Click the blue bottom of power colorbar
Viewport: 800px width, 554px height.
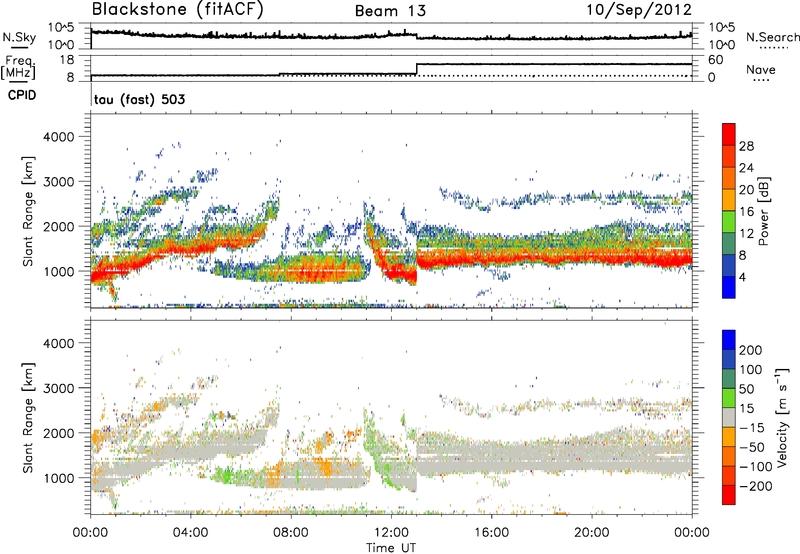tap(729, 289)
